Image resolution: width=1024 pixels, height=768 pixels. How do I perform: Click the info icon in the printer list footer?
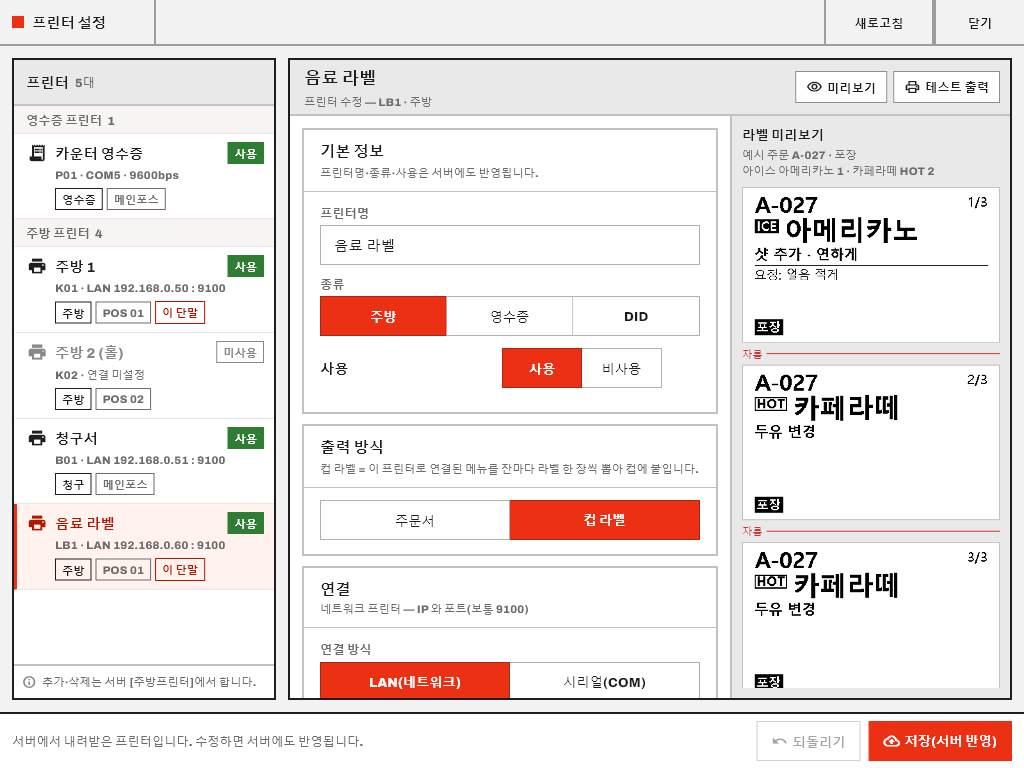pyautogui.click(x=29, y=682)
